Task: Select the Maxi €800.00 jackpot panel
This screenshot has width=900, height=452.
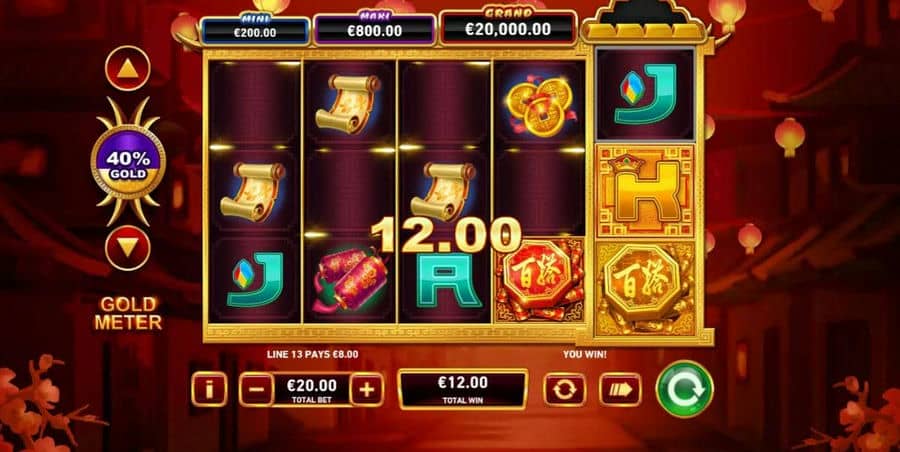Action: (x=375, y=29)
